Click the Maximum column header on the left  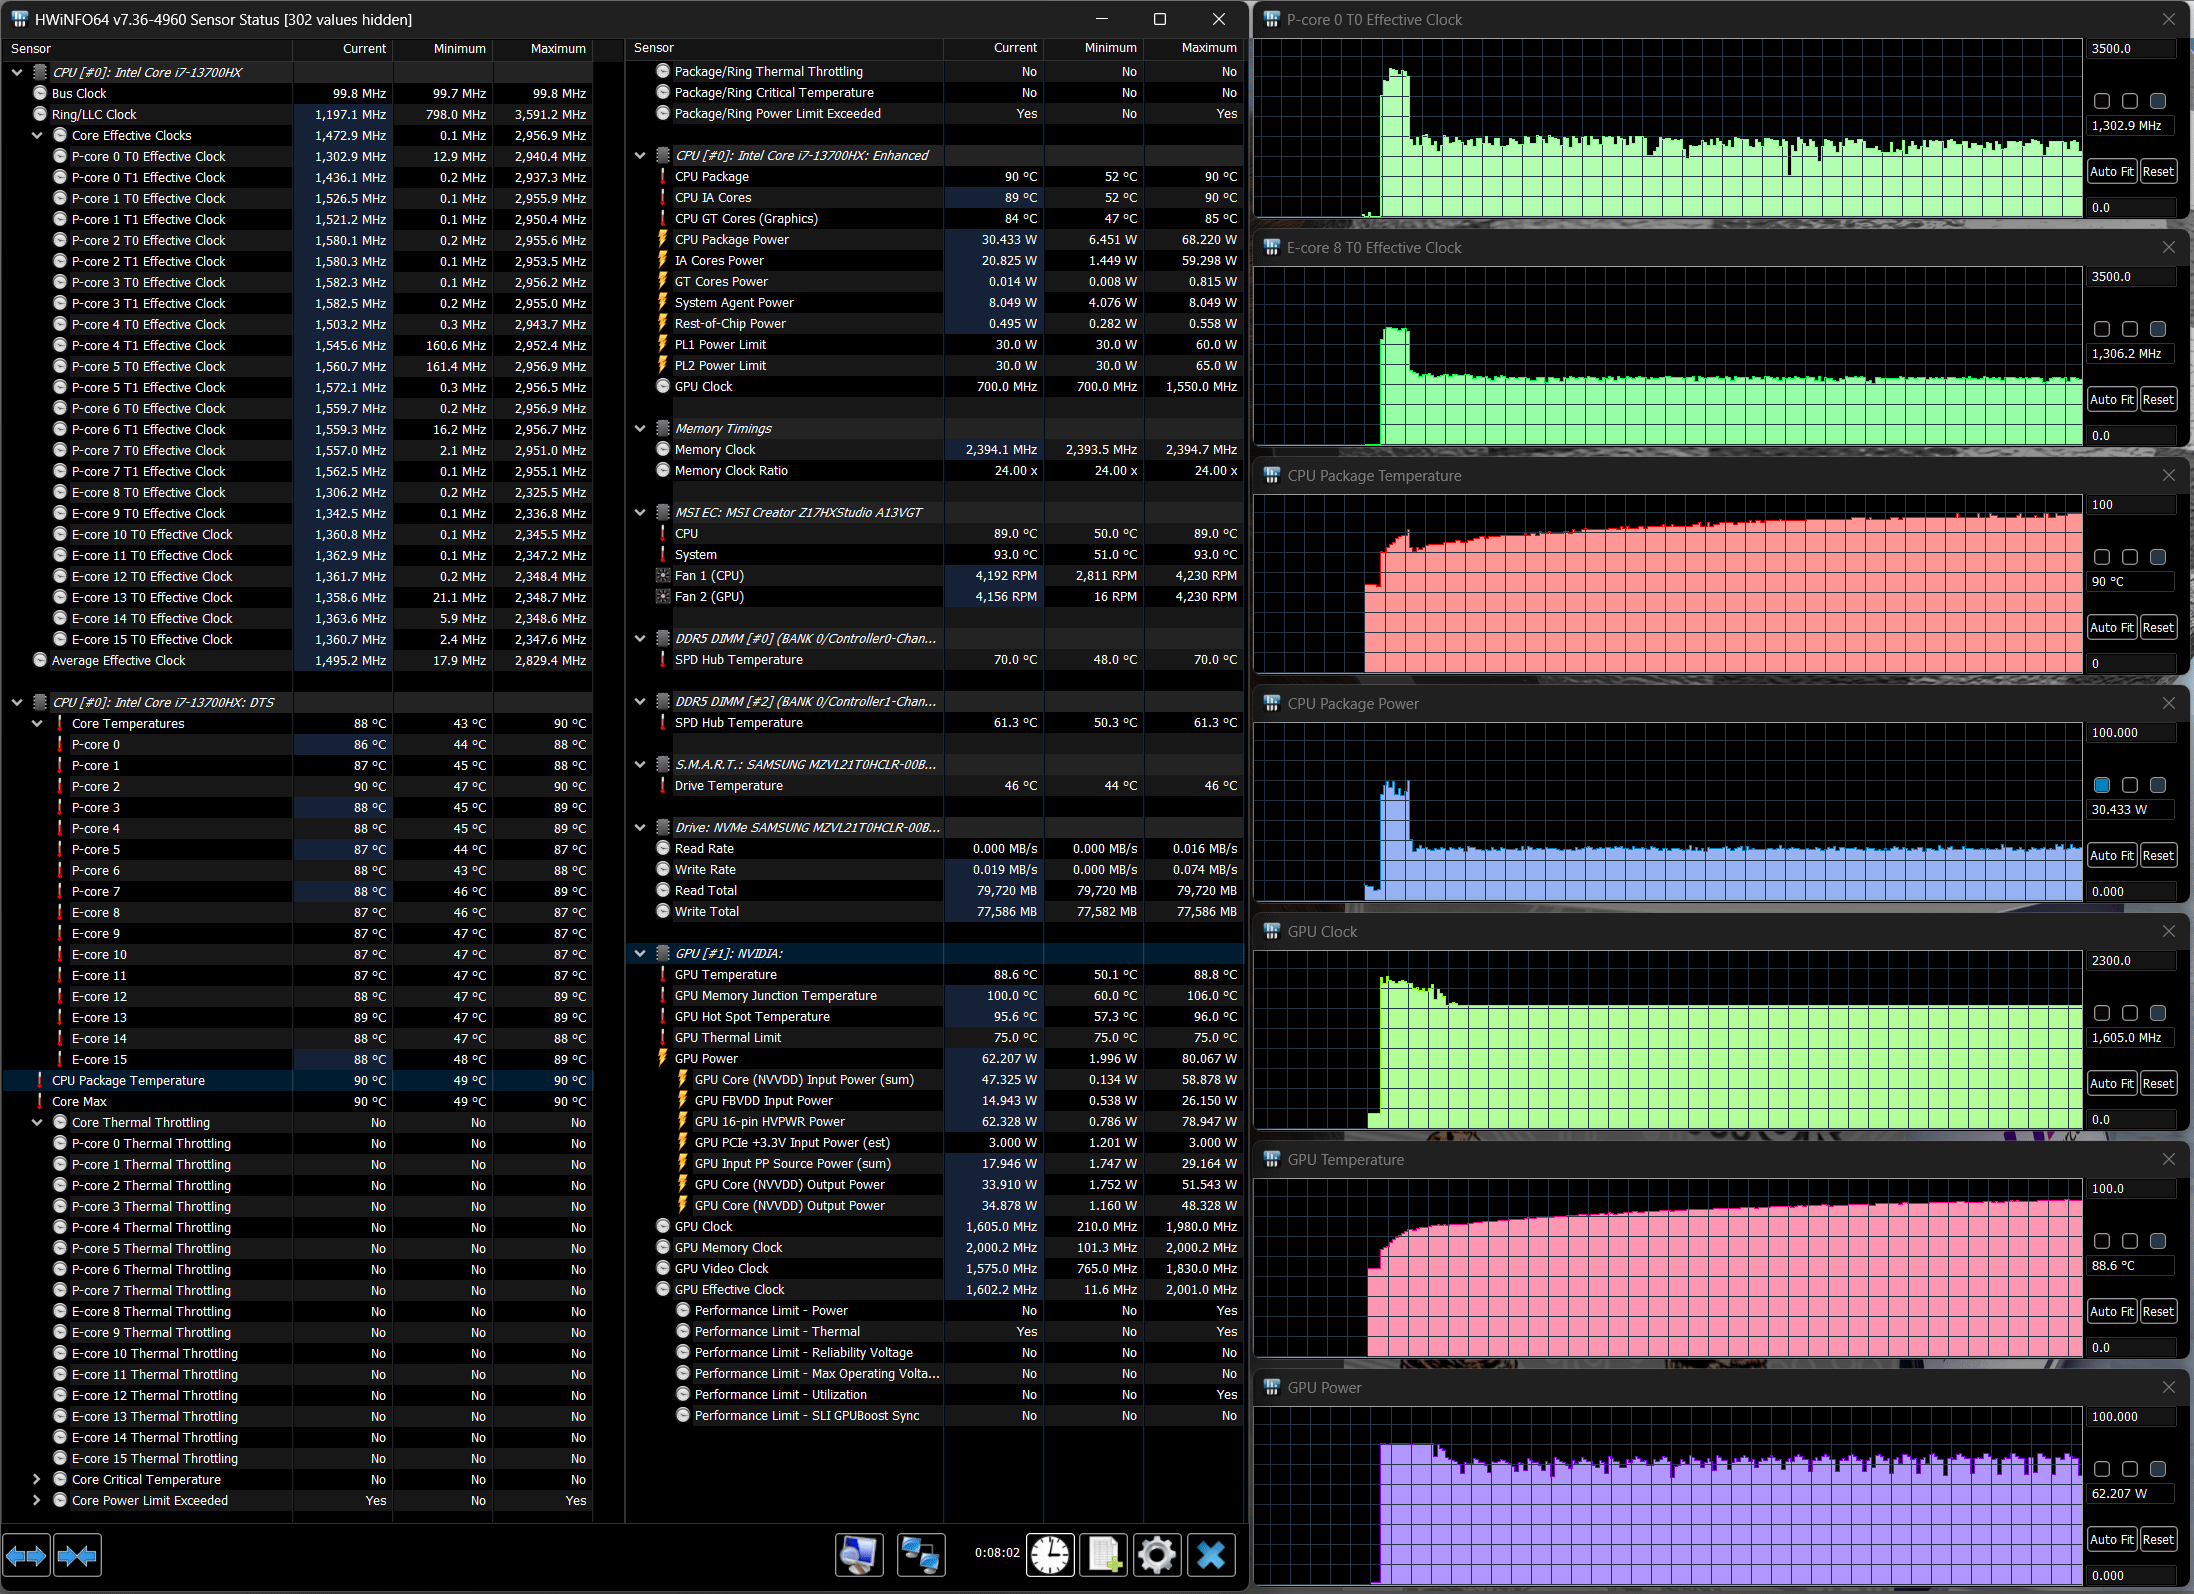point(557,48)
